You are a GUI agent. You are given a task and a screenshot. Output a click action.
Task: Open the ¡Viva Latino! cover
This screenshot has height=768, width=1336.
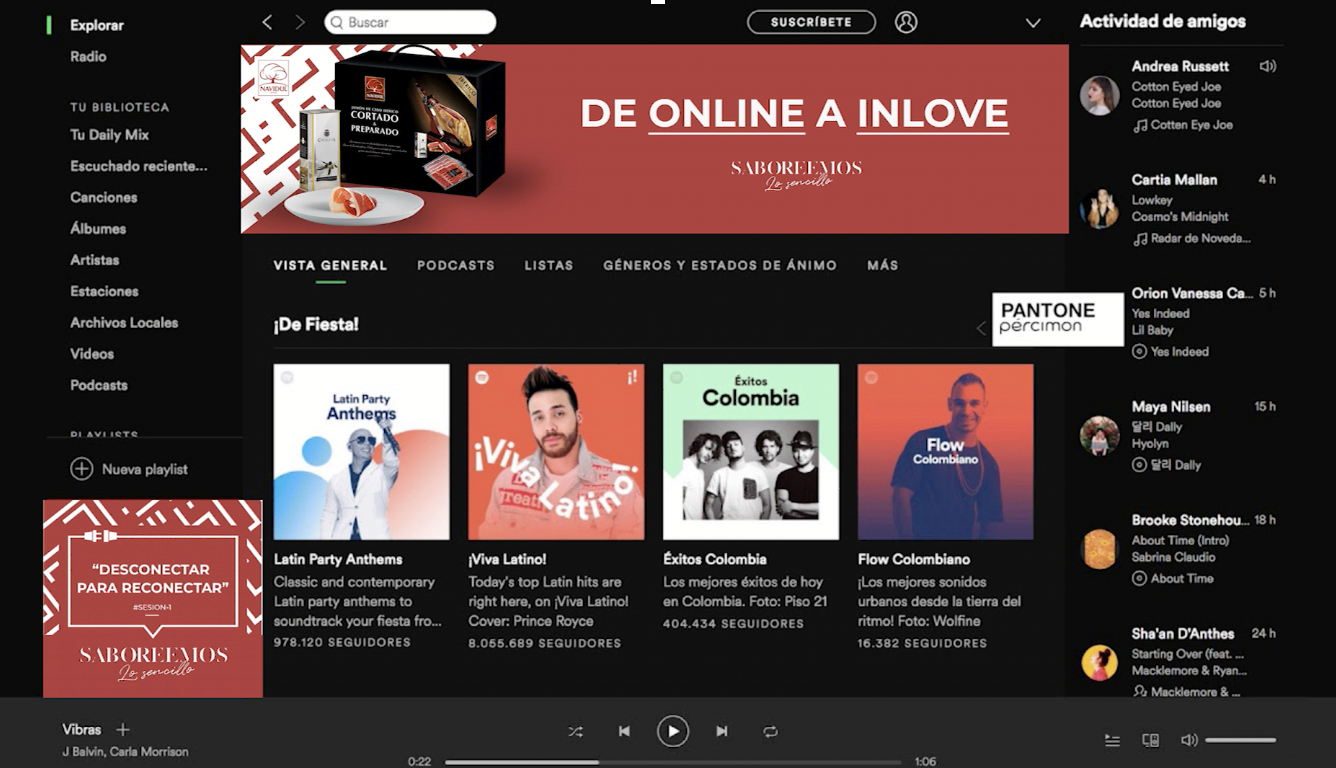[556, 452]
